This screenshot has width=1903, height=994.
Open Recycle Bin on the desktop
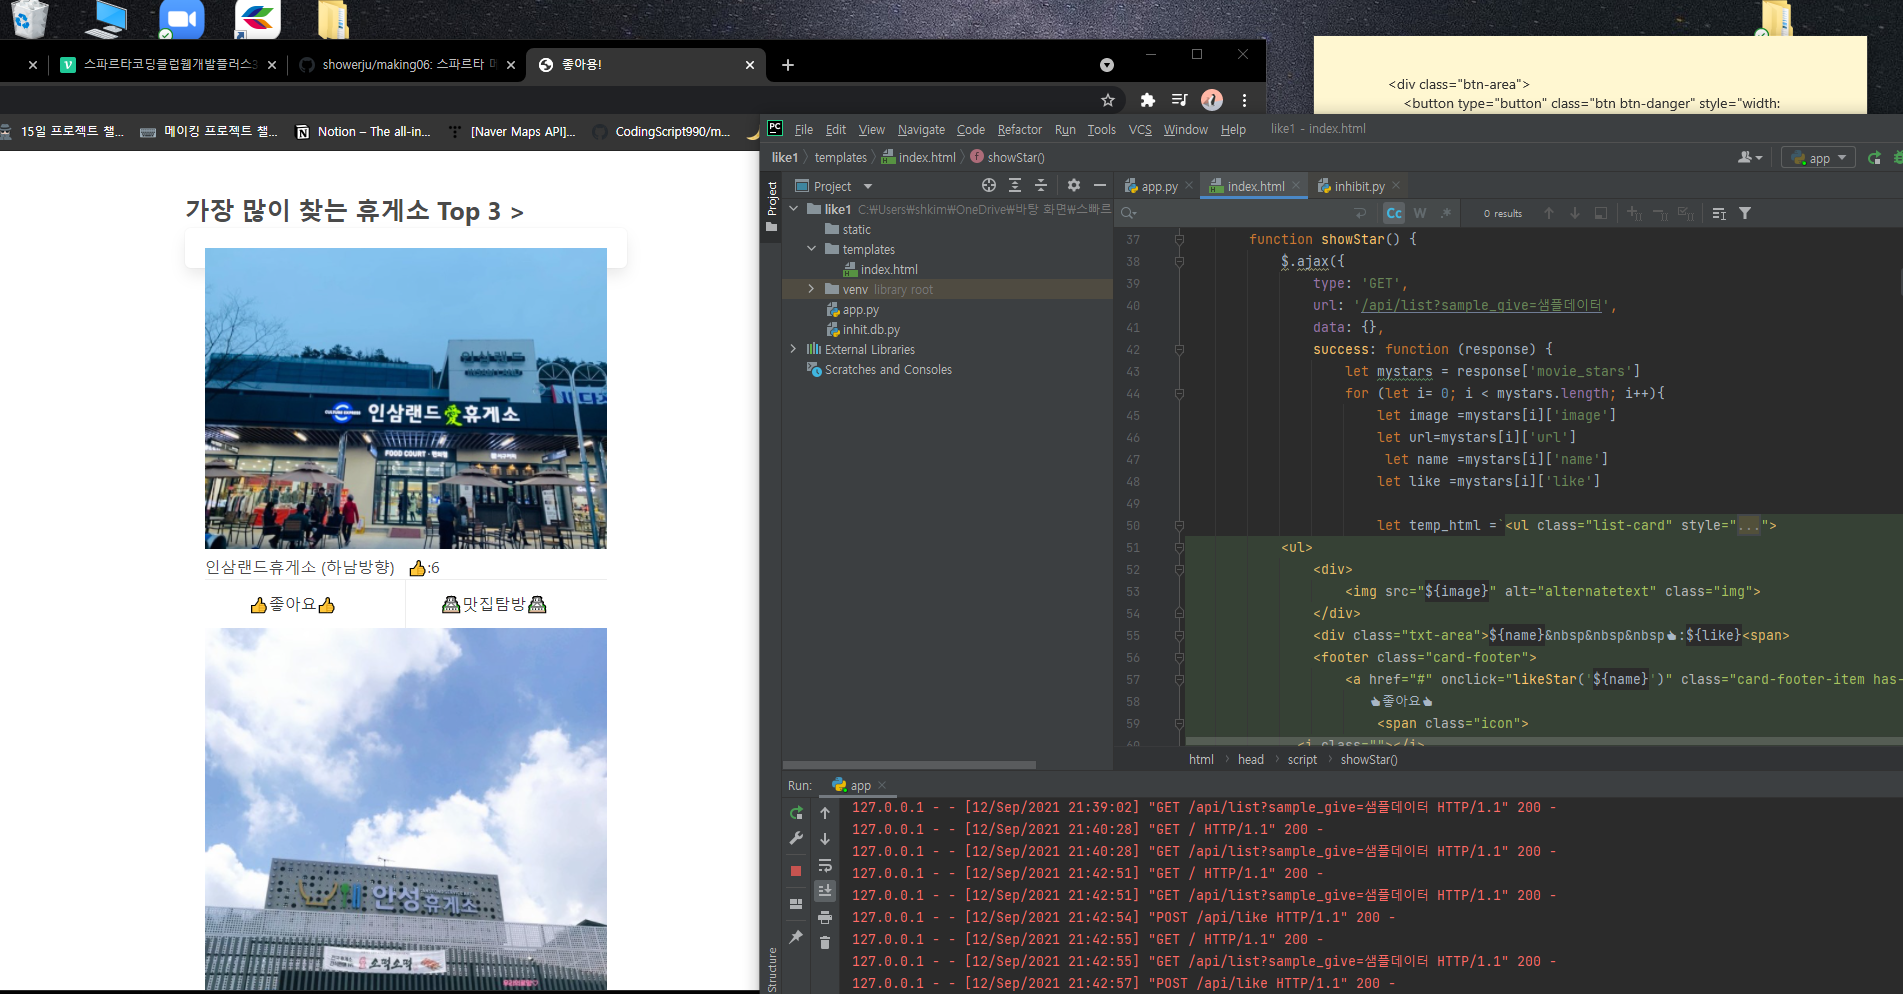coord(30,19)
